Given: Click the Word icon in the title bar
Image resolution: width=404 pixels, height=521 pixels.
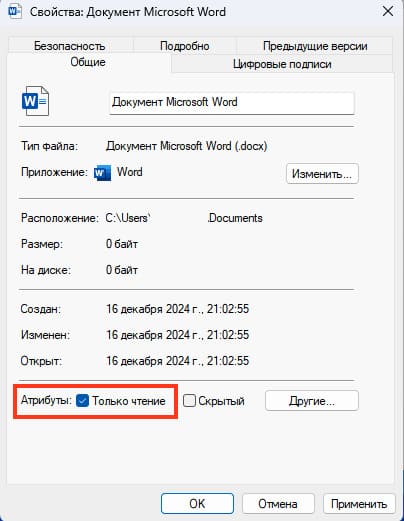Looking at the screenshot, I should (15, 11).
